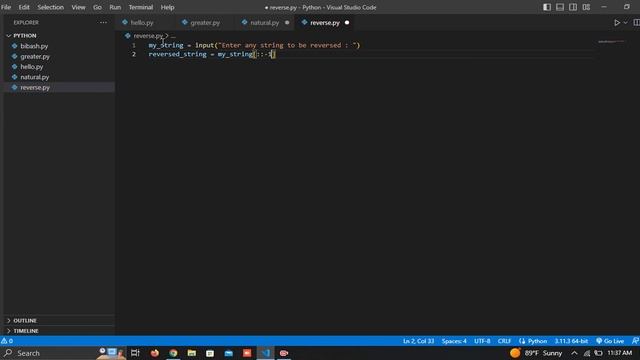This screenshot has width=640, height=360.
Task: Click line number 2 in the gutter
Action: (x=134, y=54)
